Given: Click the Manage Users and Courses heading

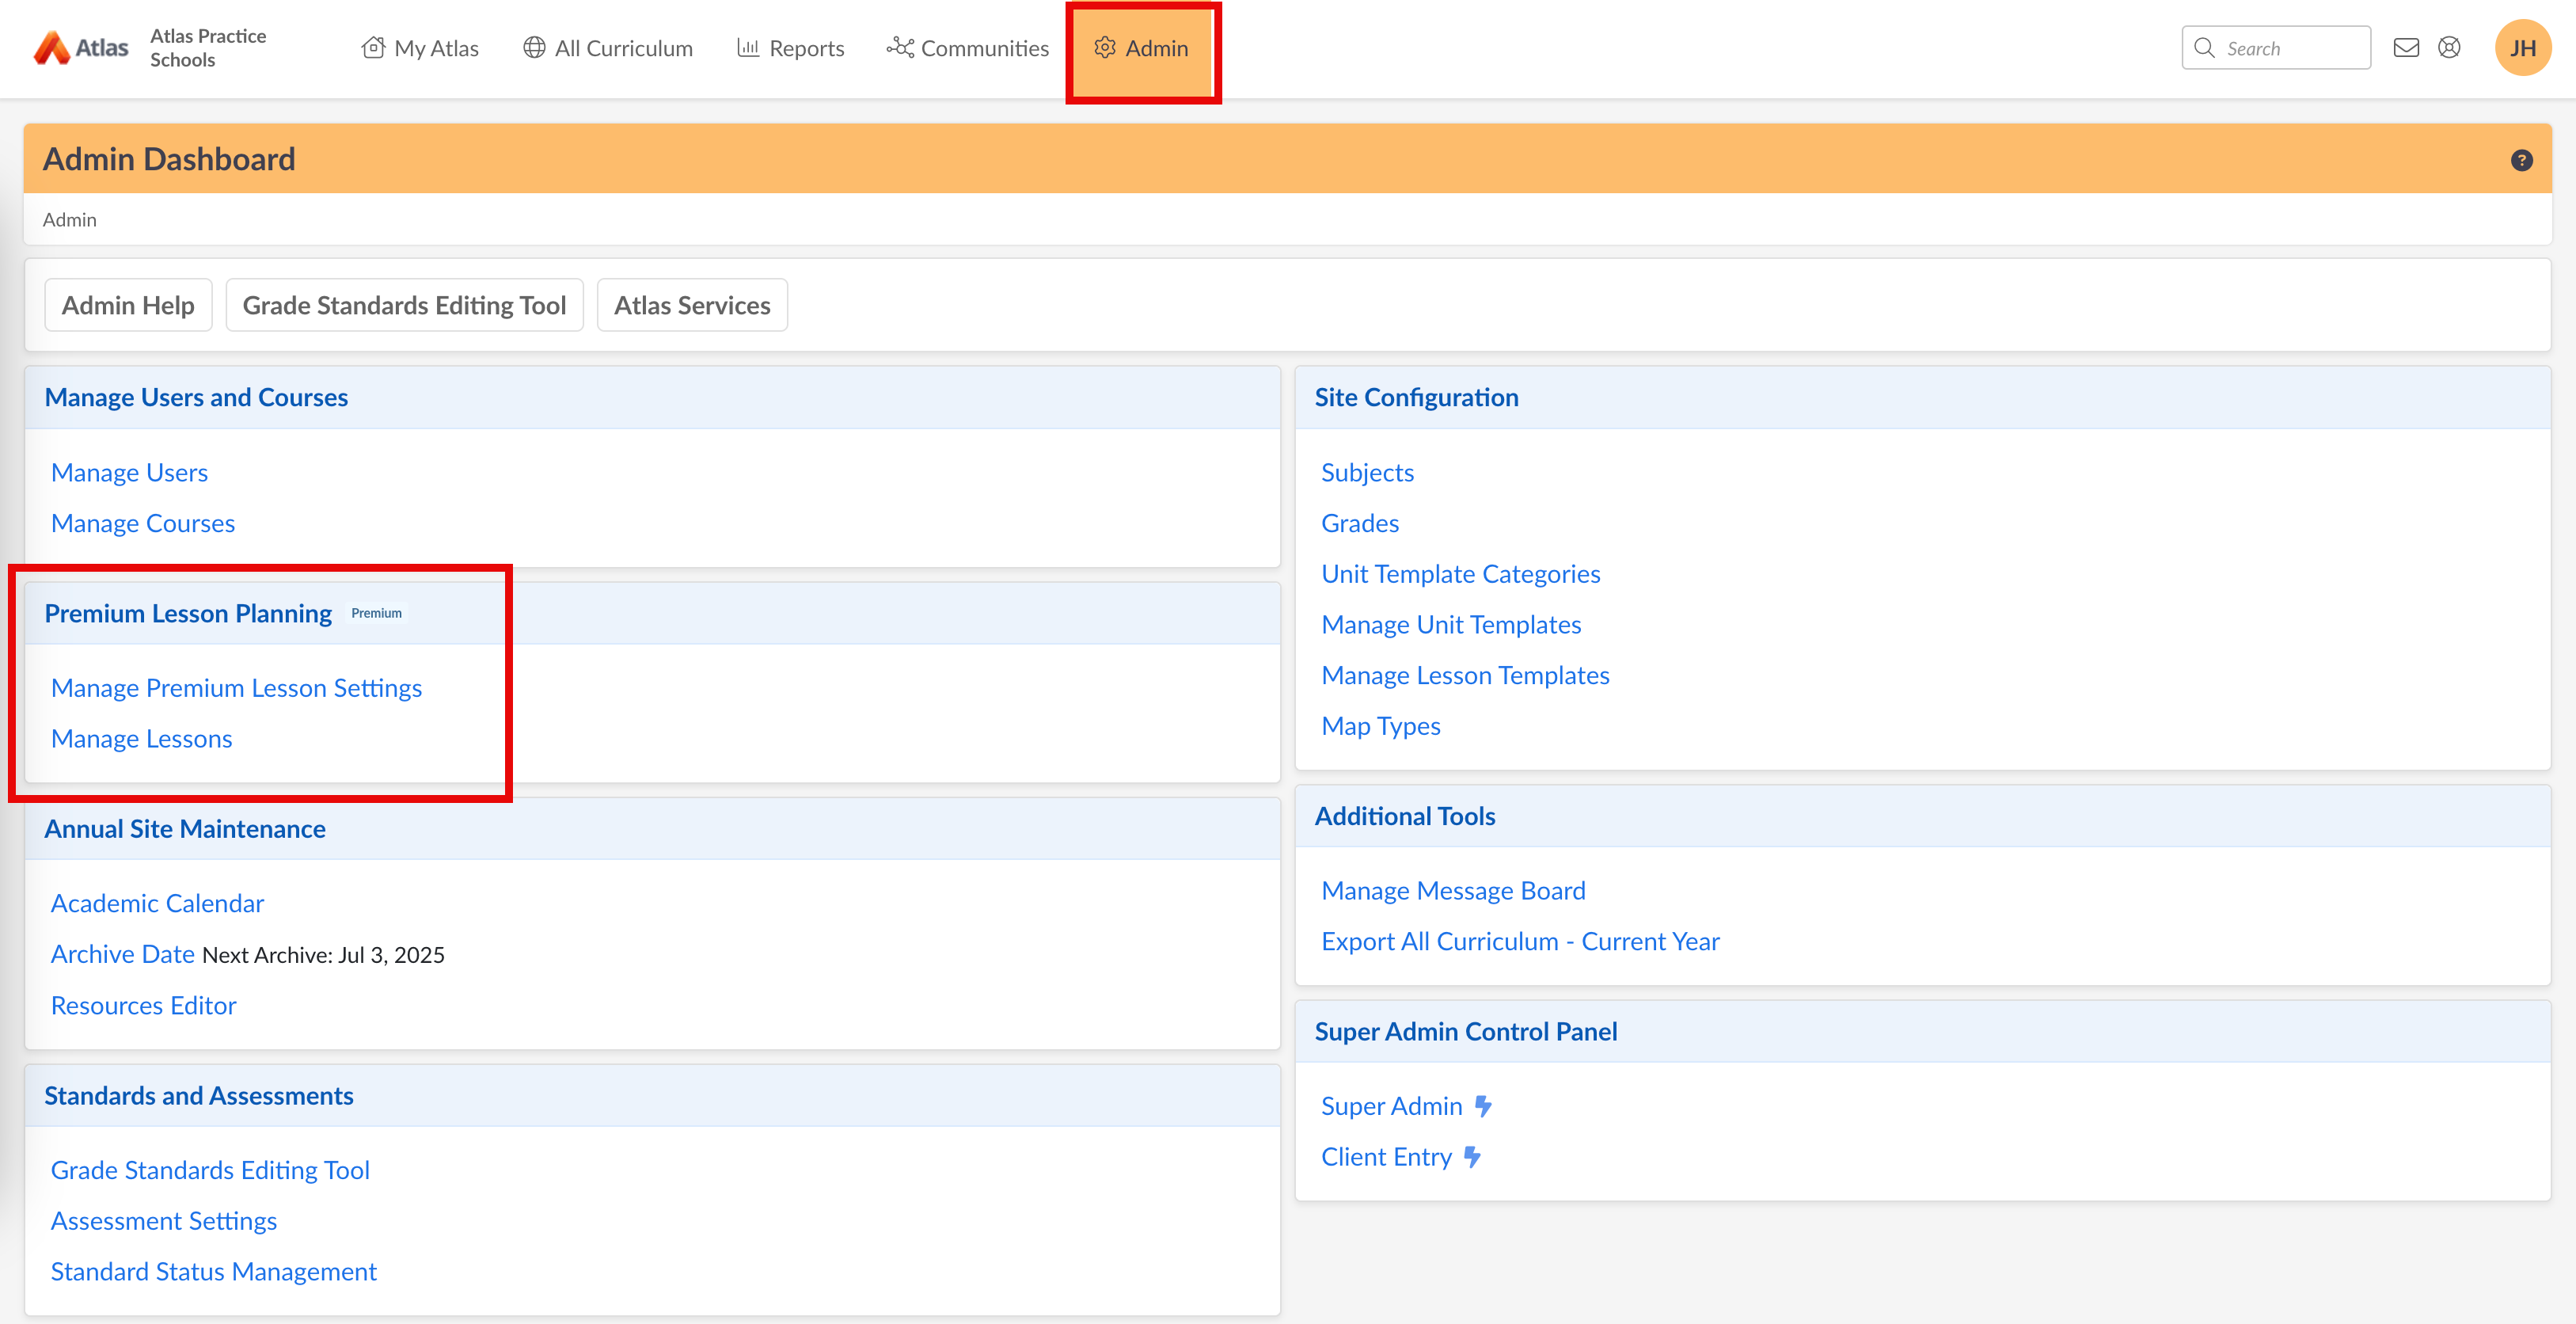Looking at the screenshot, I should point(196,398).
